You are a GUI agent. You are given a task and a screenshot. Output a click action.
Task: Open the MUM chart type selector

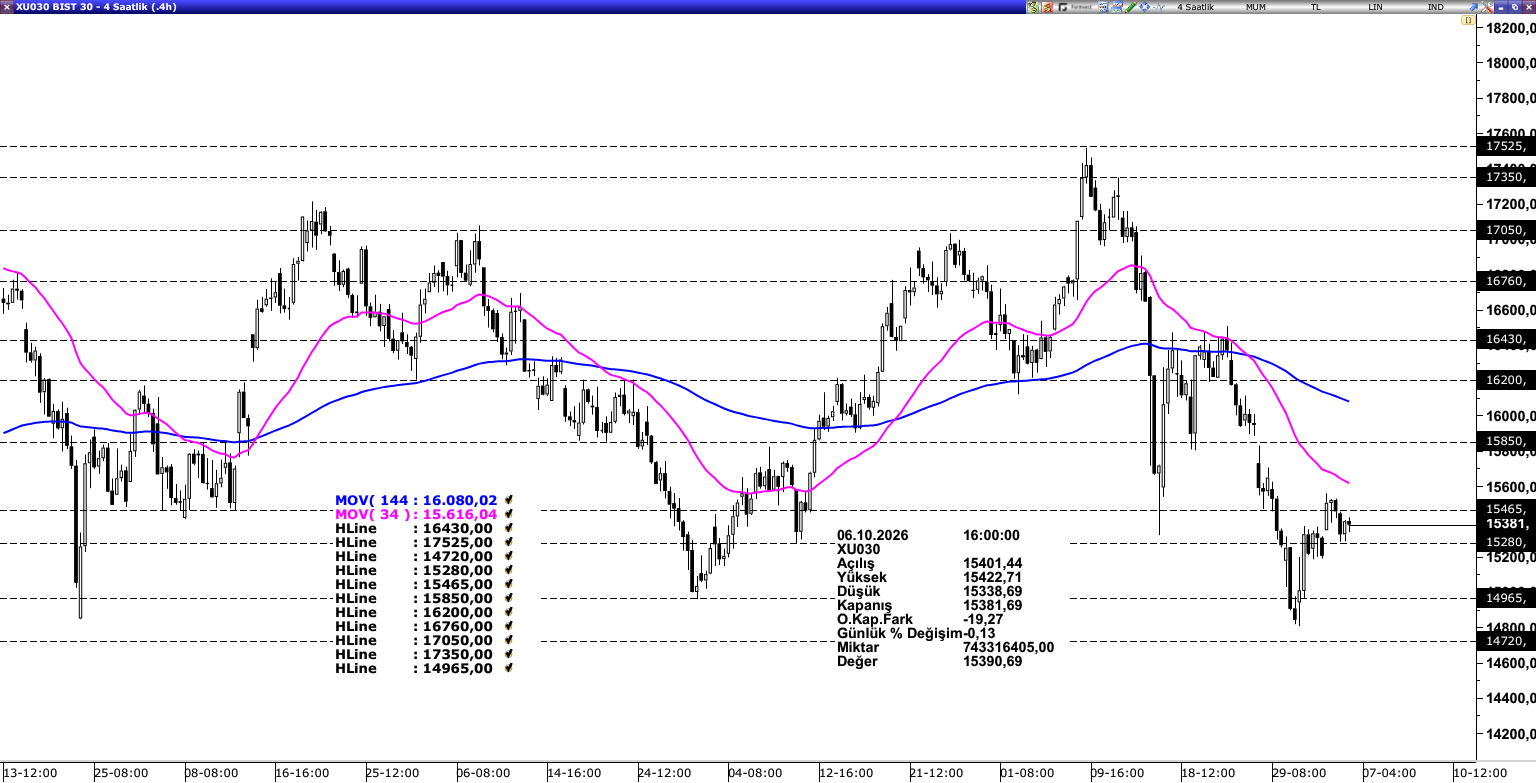[1255, 7]
